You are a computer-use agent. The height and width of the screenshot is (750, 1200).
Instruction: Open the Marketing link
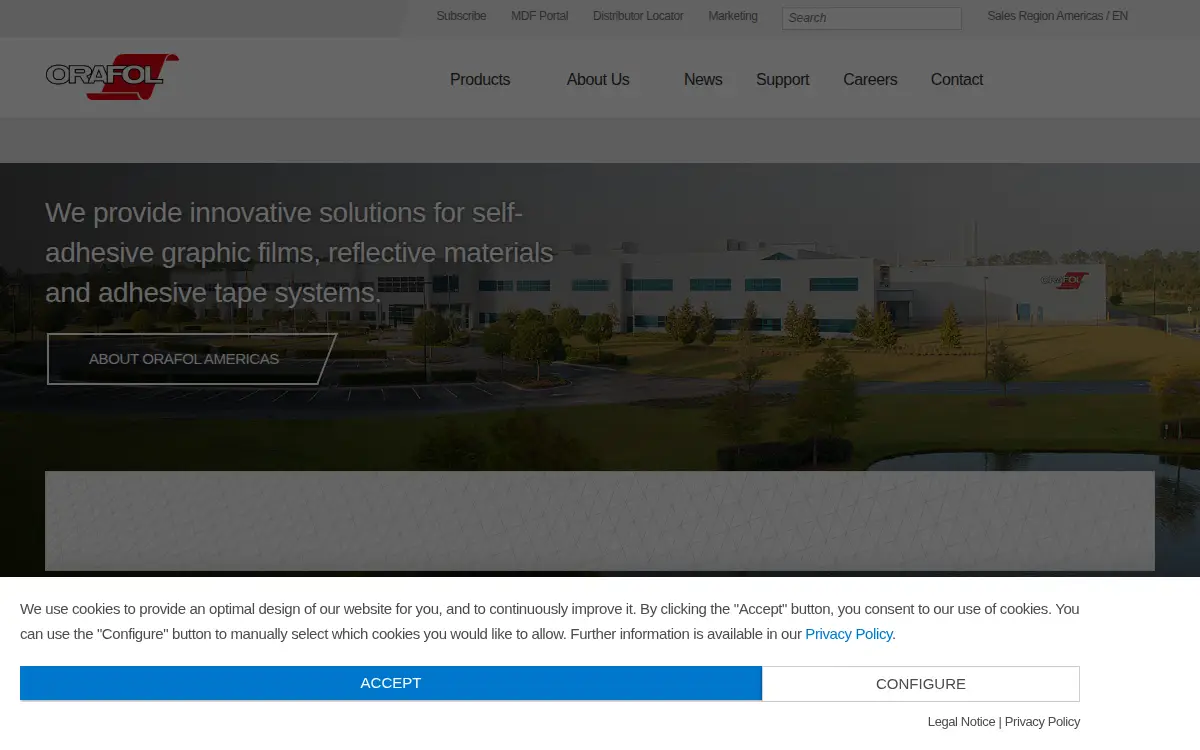733,16
